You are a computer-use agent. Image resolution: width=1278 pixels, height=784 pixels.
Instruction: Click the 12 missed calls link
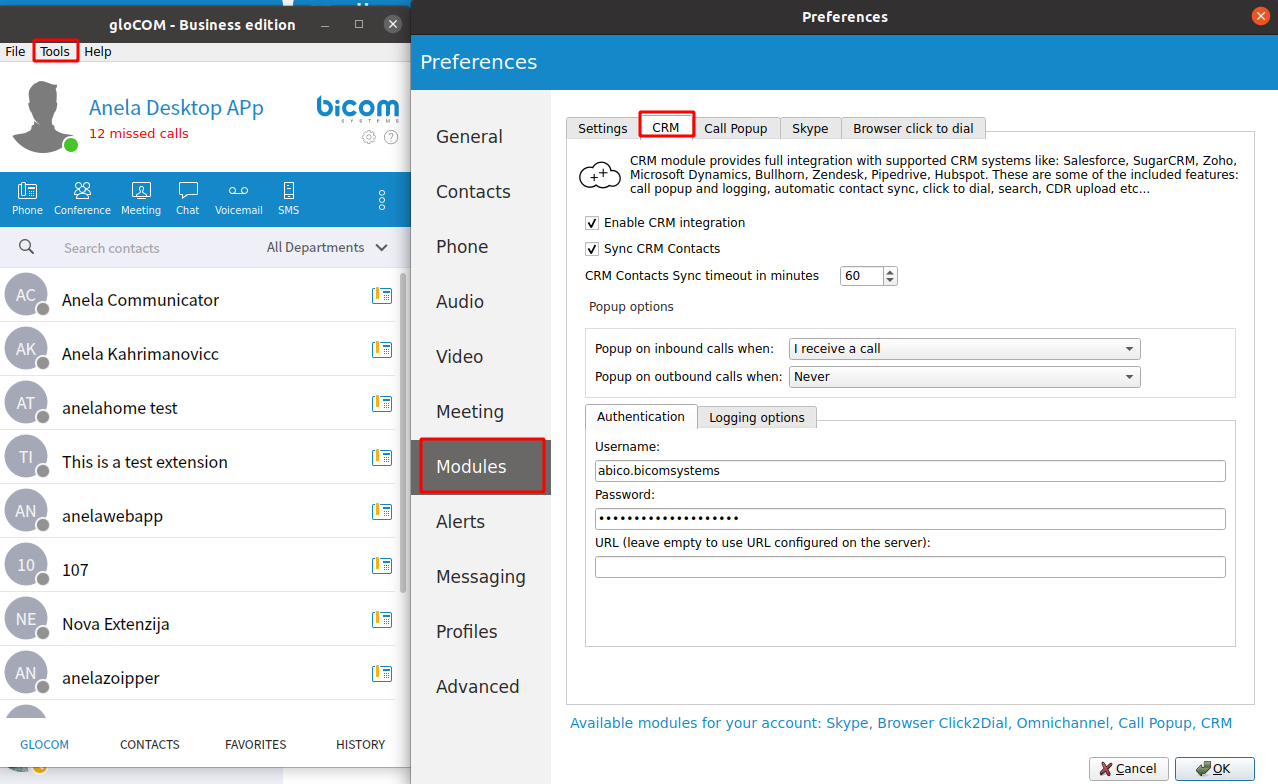(x=139, y=133)
